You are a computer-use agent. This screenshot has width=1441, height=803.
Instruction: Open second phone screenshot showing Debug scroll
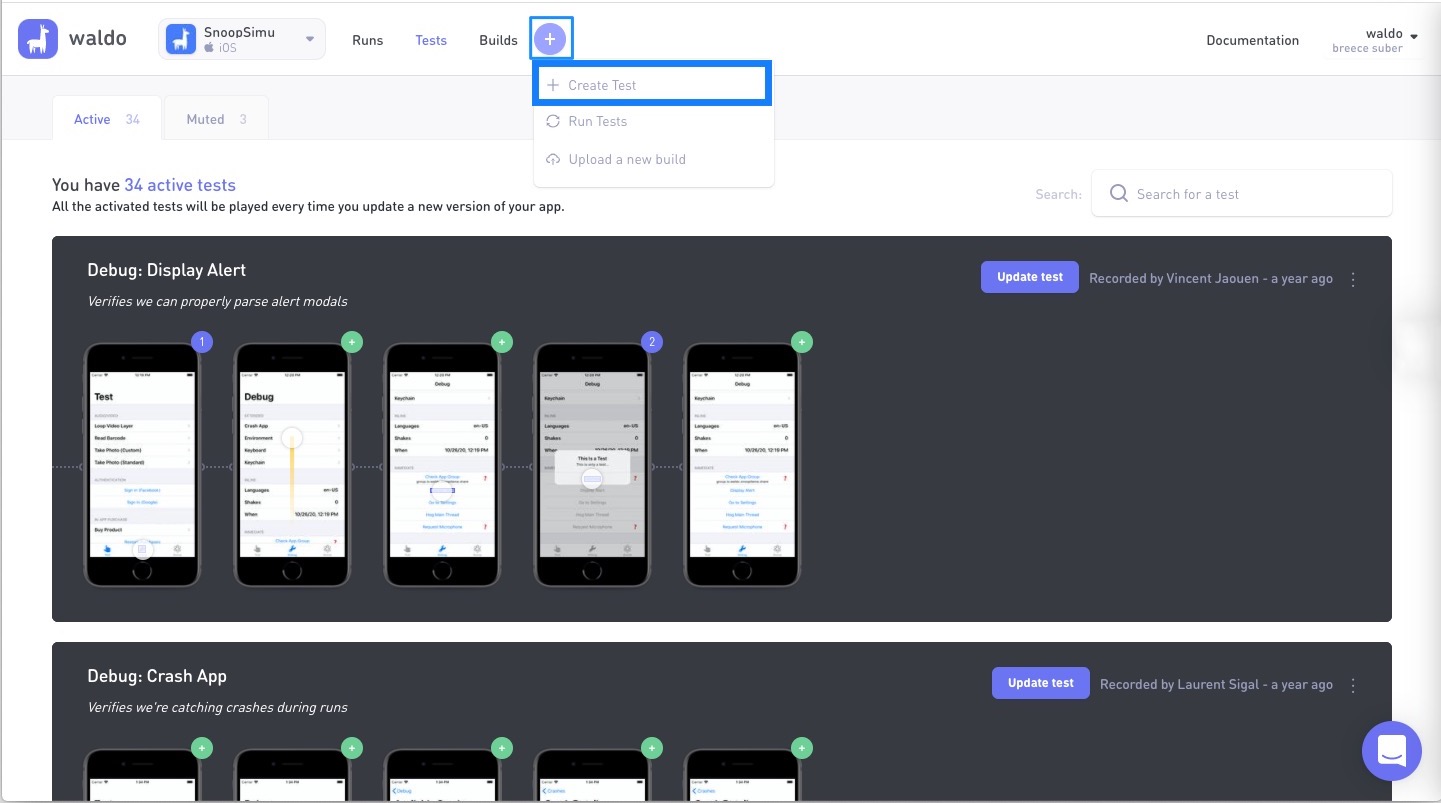click(292, 465)
